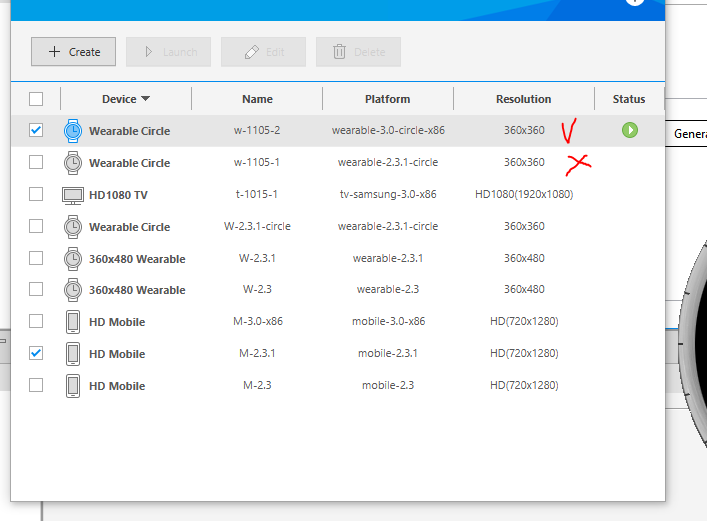This screenshot has height=521, width=707.
Task: Click the watch icon in the w-1105-1 row
Action: coord(73,162)
